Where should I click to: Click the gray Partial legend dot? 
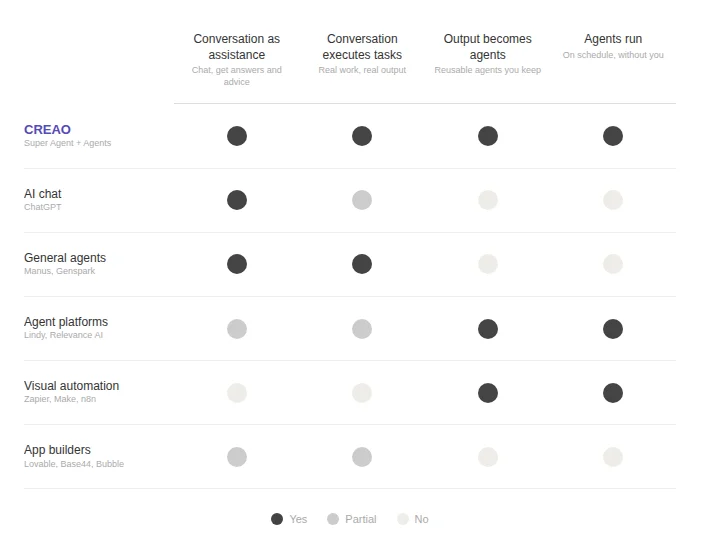click(333, 519)
